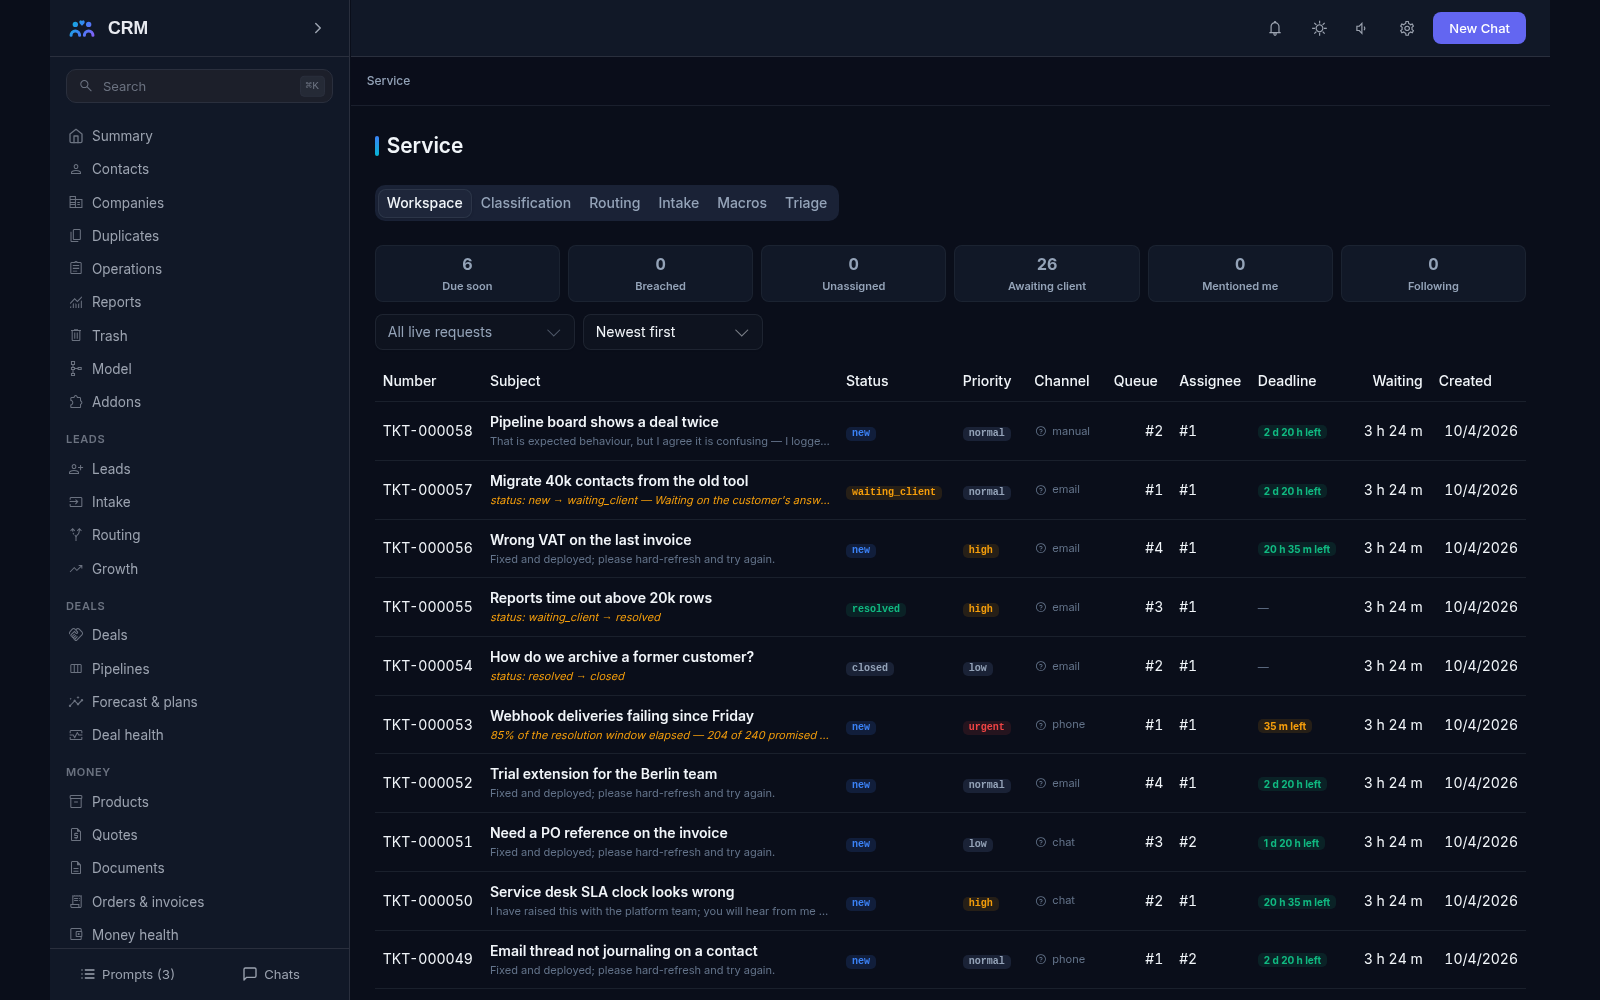Click the sound speaker icon
The image size is (1600, 1000).
(1362, 28)
